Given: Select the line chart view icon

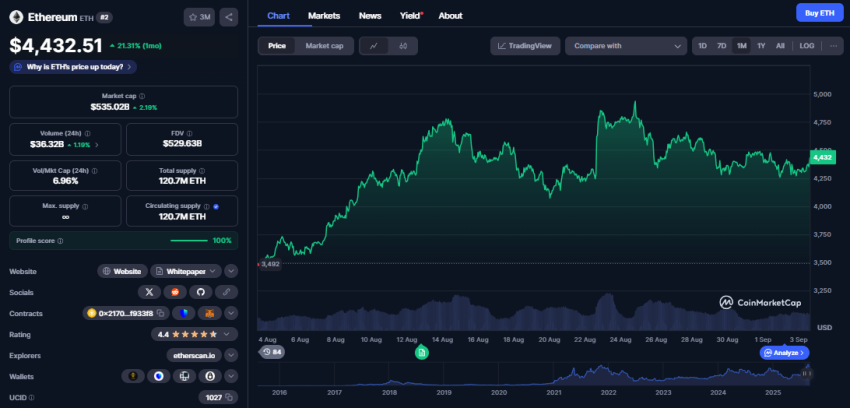Looking at the screenshot, I should coord(374,46).
